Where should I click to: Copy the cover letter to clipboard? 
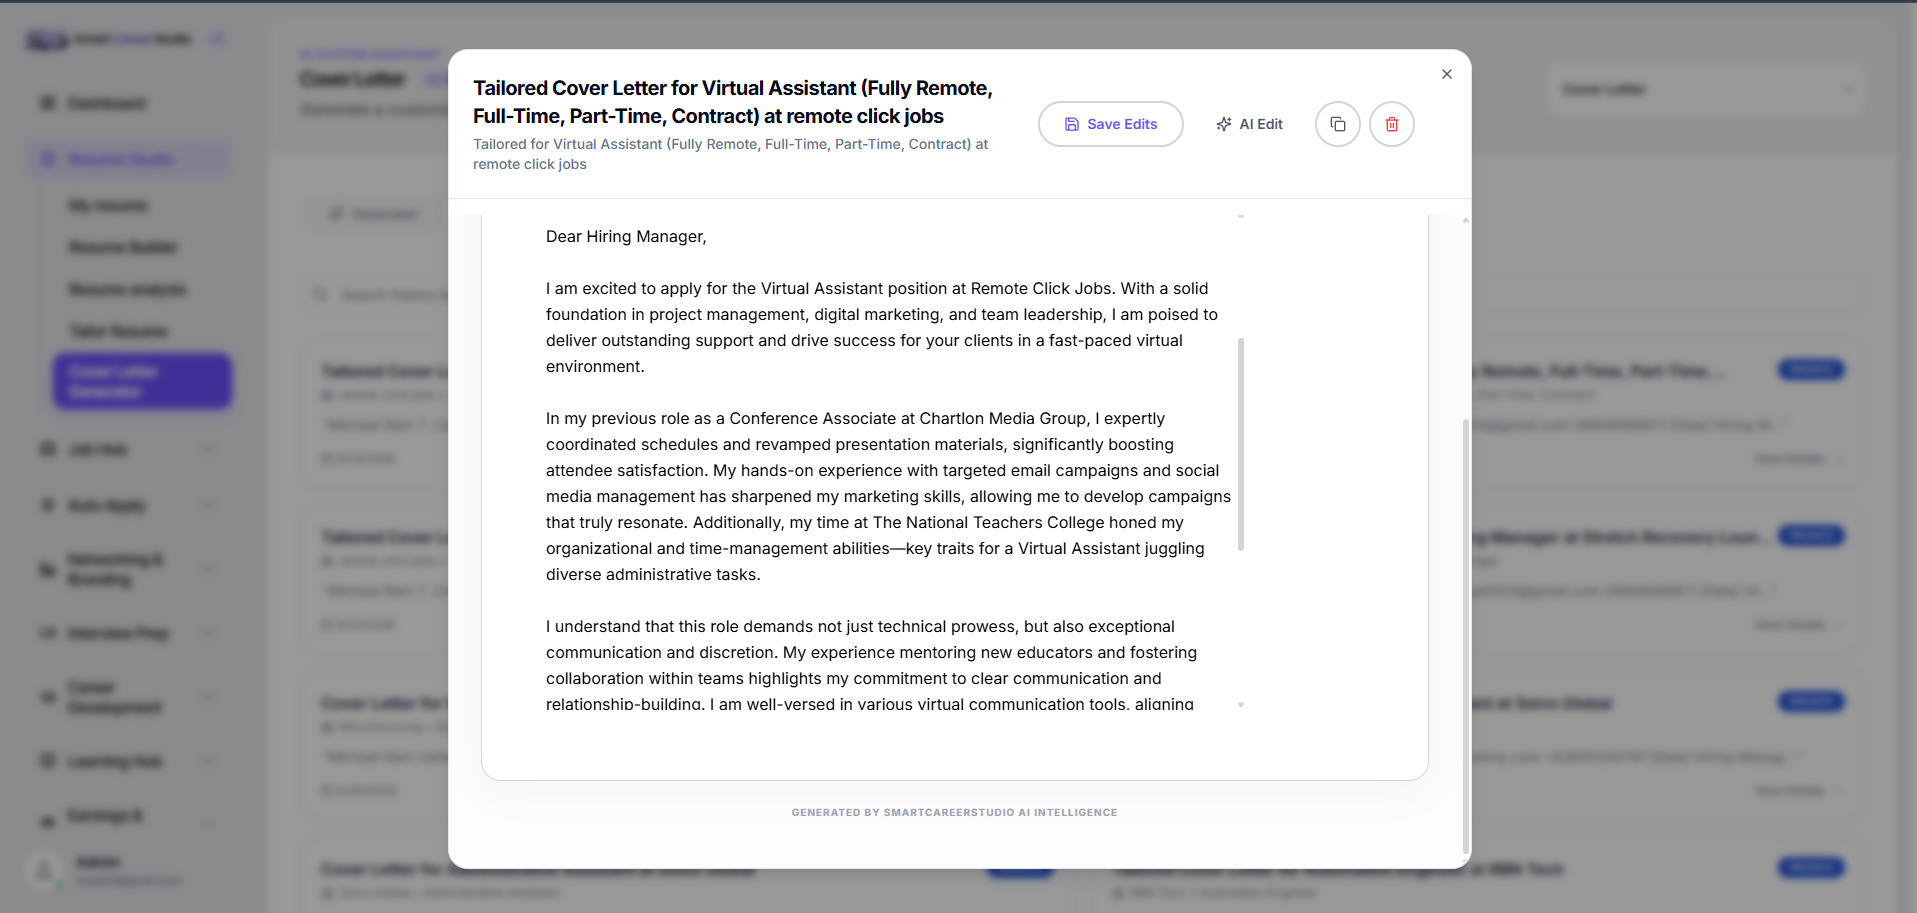click(x=1338, y=124)
